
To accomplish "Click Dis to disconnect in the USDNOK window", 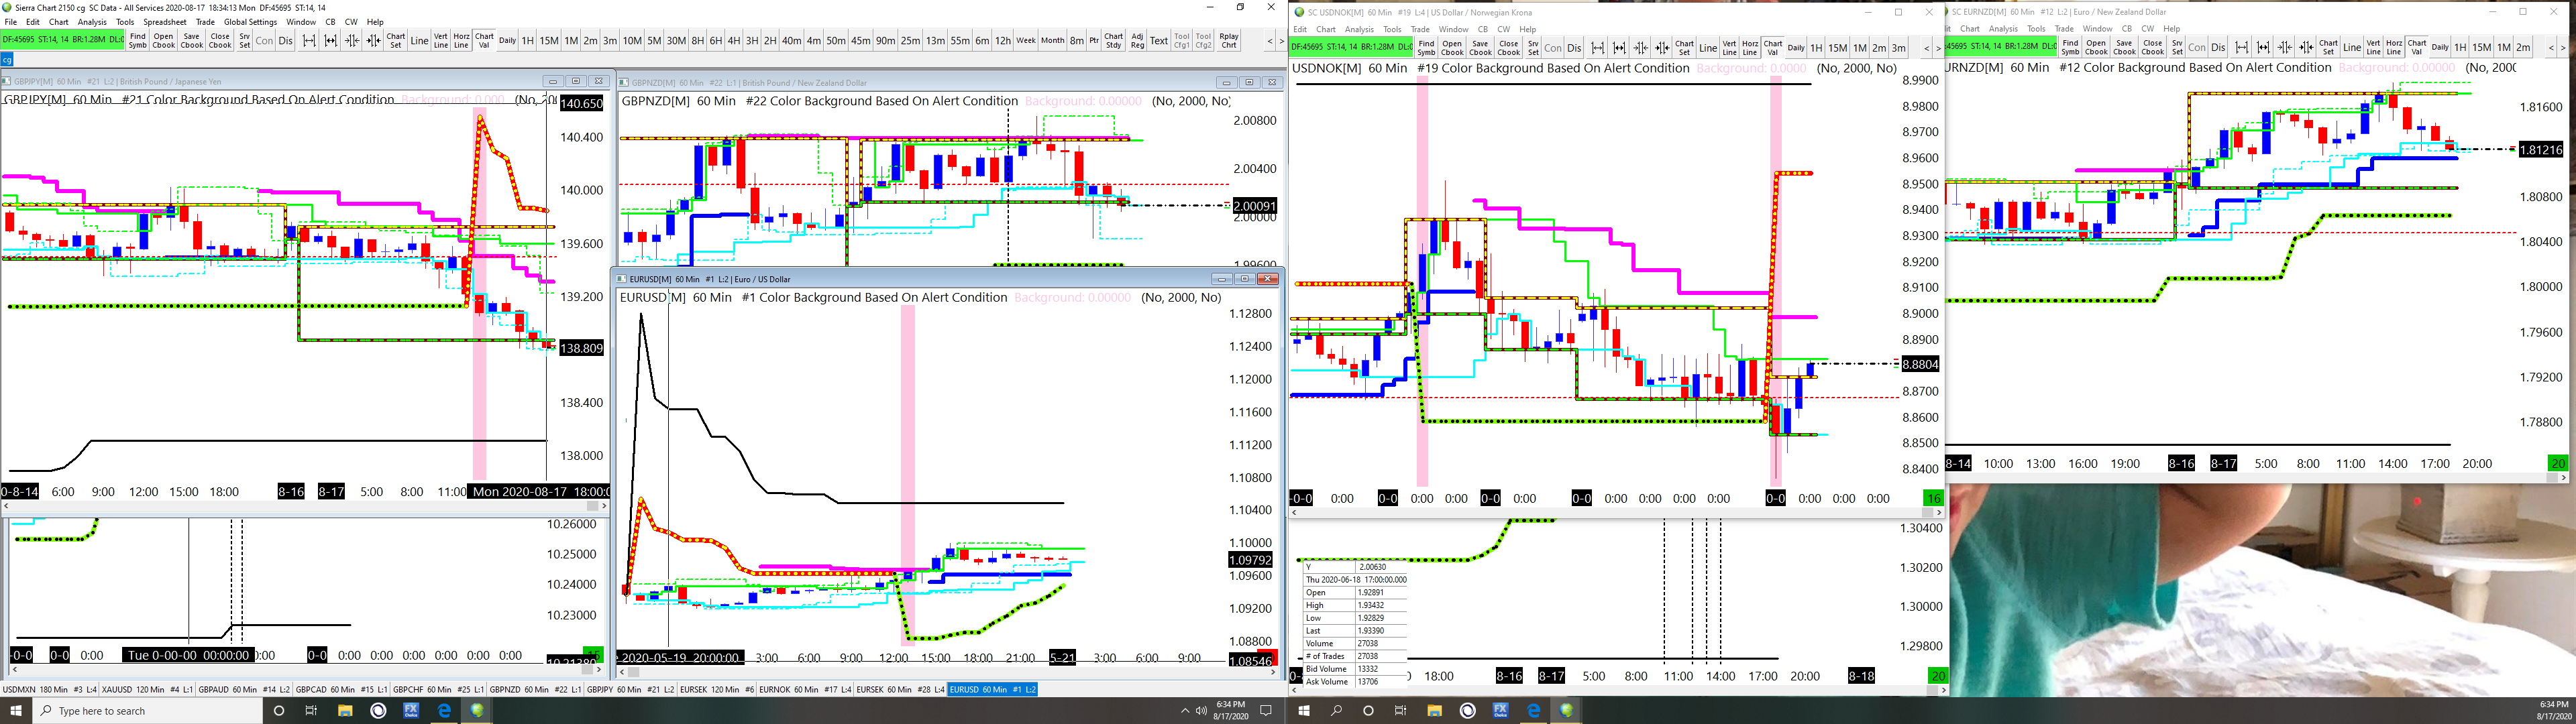I will coord(1573,48).
